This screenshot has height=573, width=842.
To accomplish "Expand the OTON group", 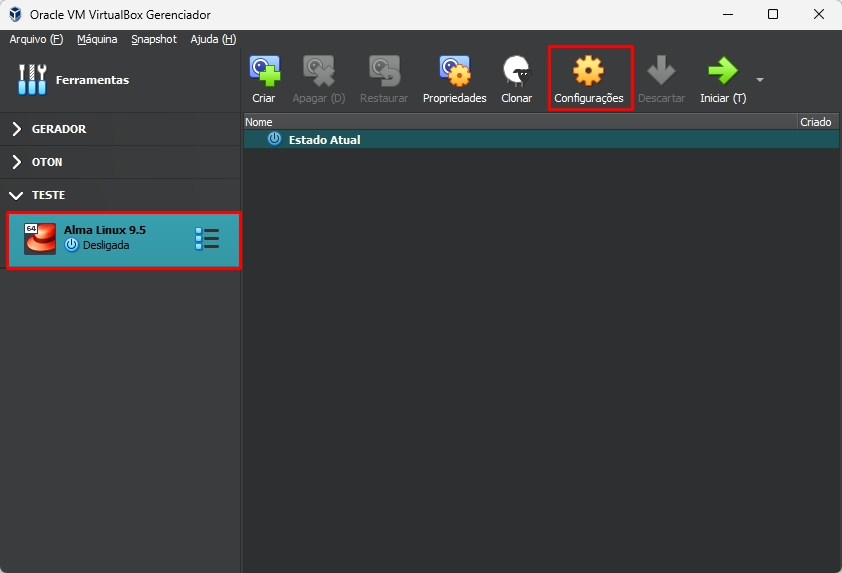I will [x=17, y=162].
